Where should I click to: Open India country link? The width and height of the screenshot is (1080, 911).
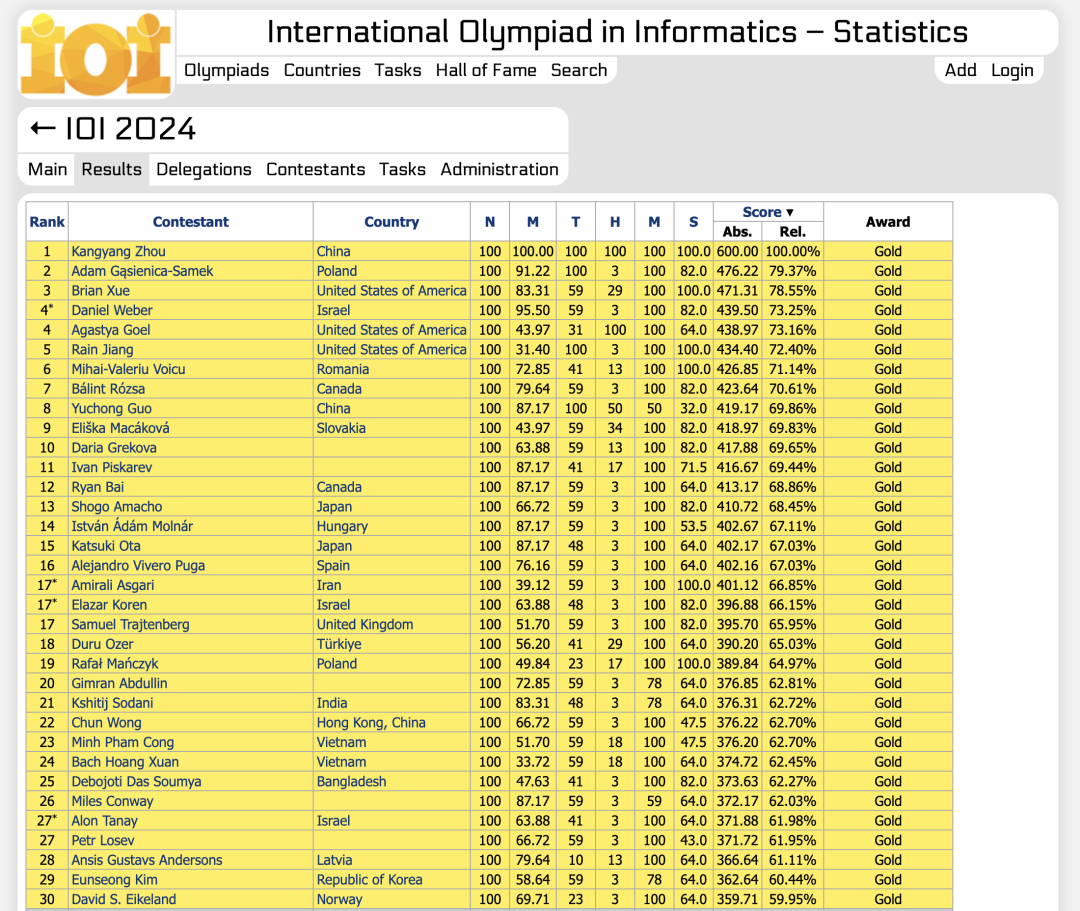click(x=332, y=703)
